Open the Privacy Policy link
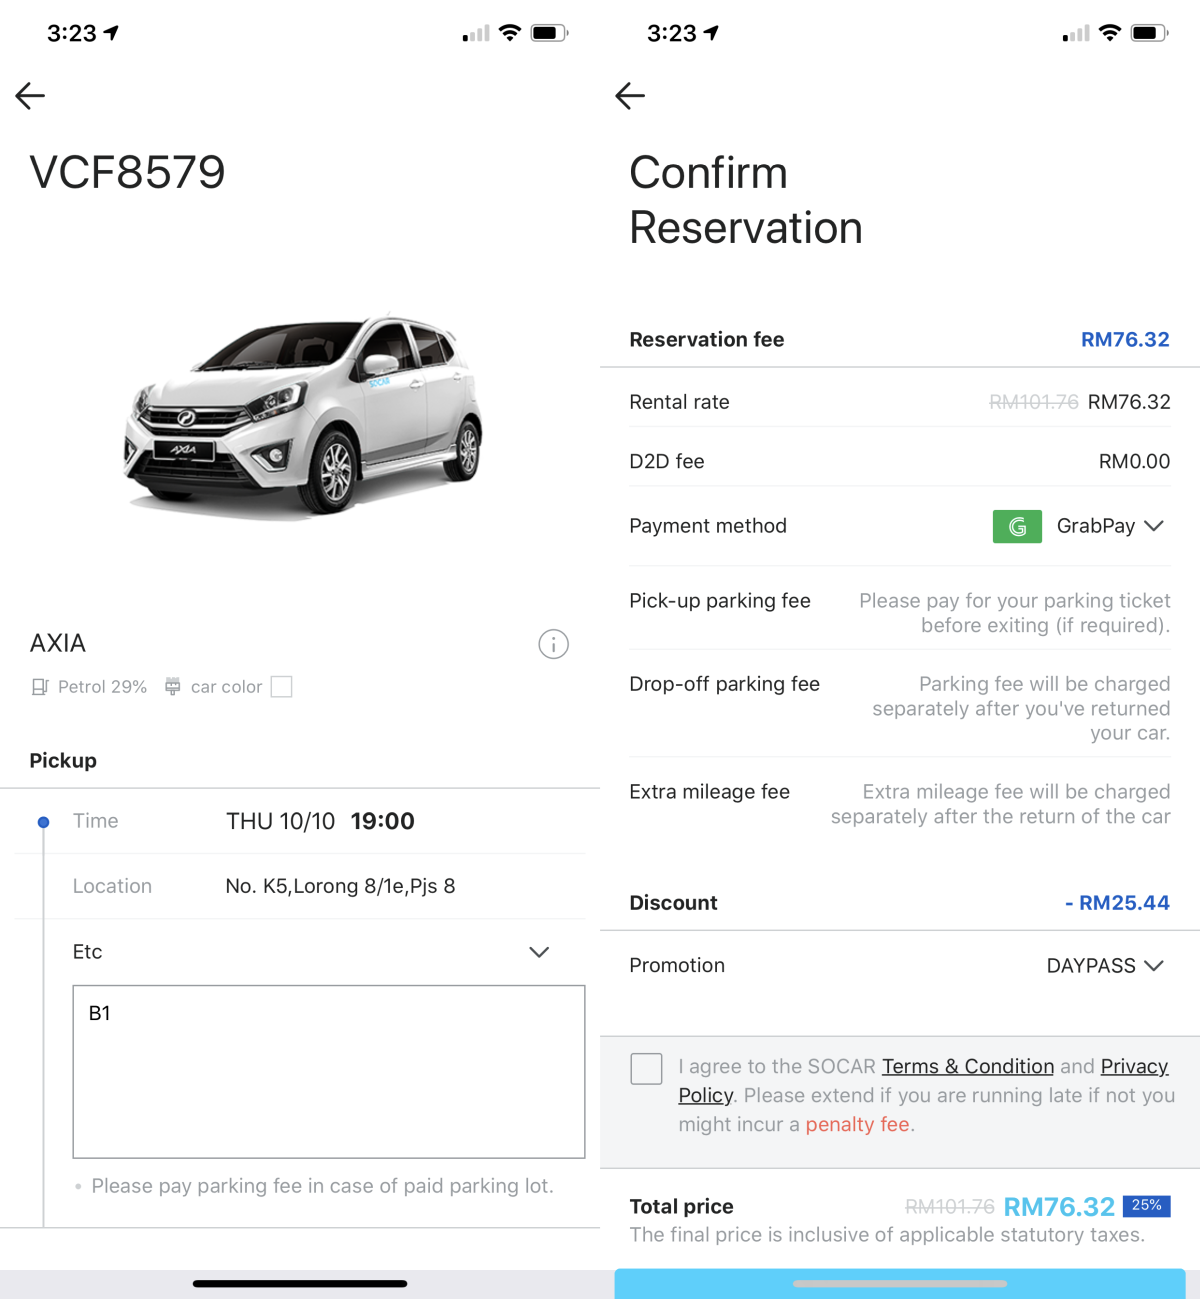 pyautogui.click(x=1134, y=1067)
